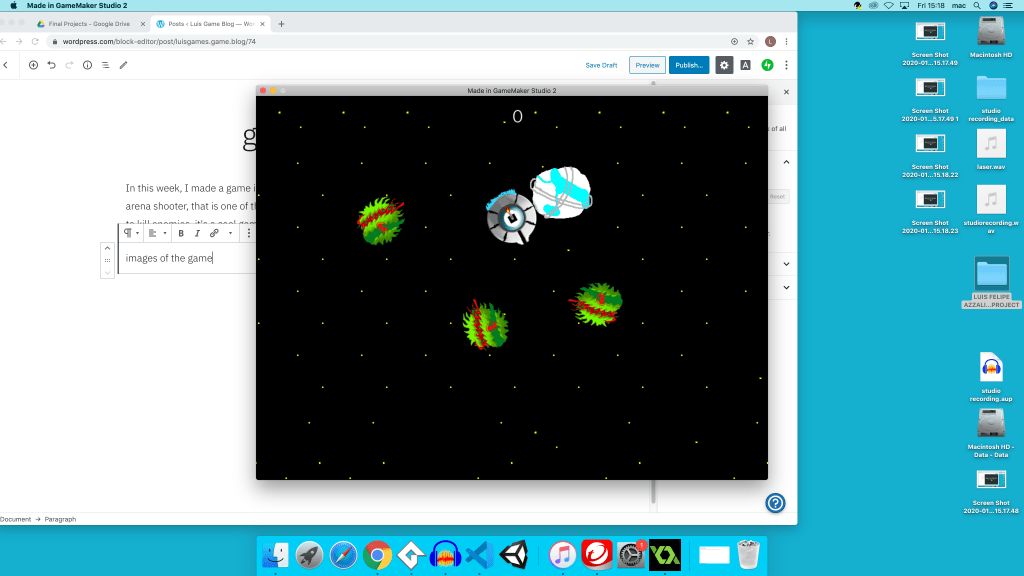Insert a link in the paragraph

click(214, 233)
